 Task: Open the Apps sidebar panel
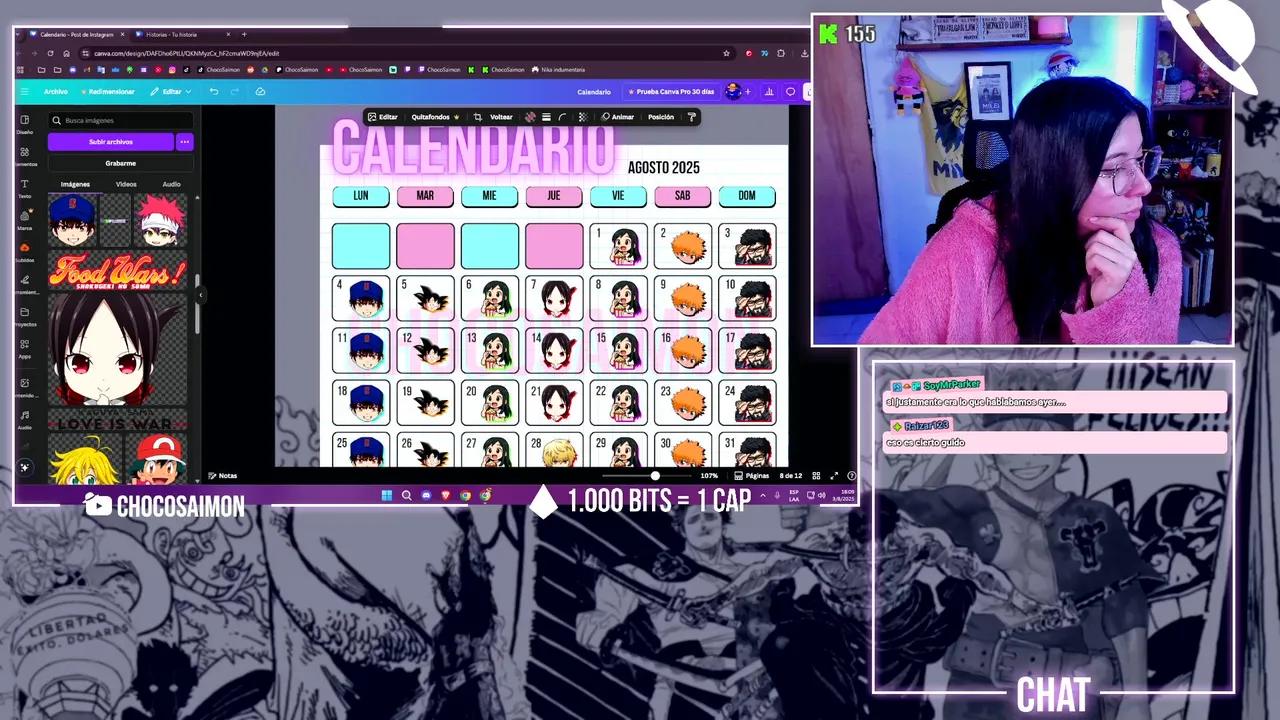(x=24, y=348)
